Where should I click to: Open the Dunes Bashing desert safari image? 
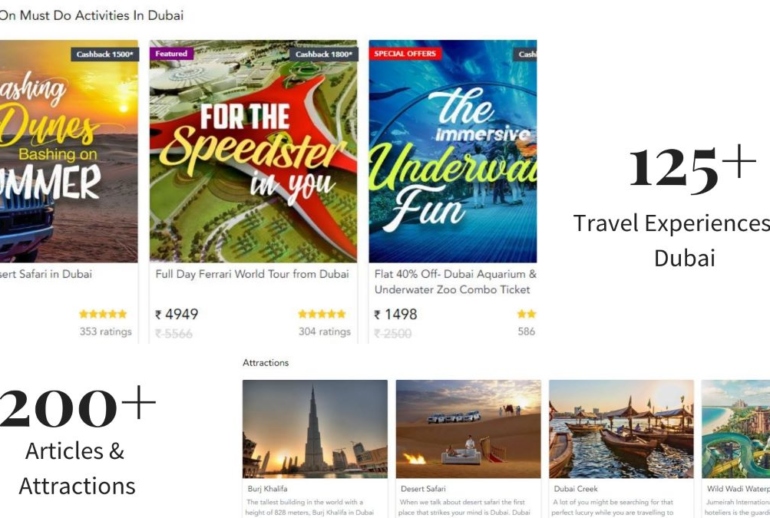pyautogui.click(x=69, y=151)
